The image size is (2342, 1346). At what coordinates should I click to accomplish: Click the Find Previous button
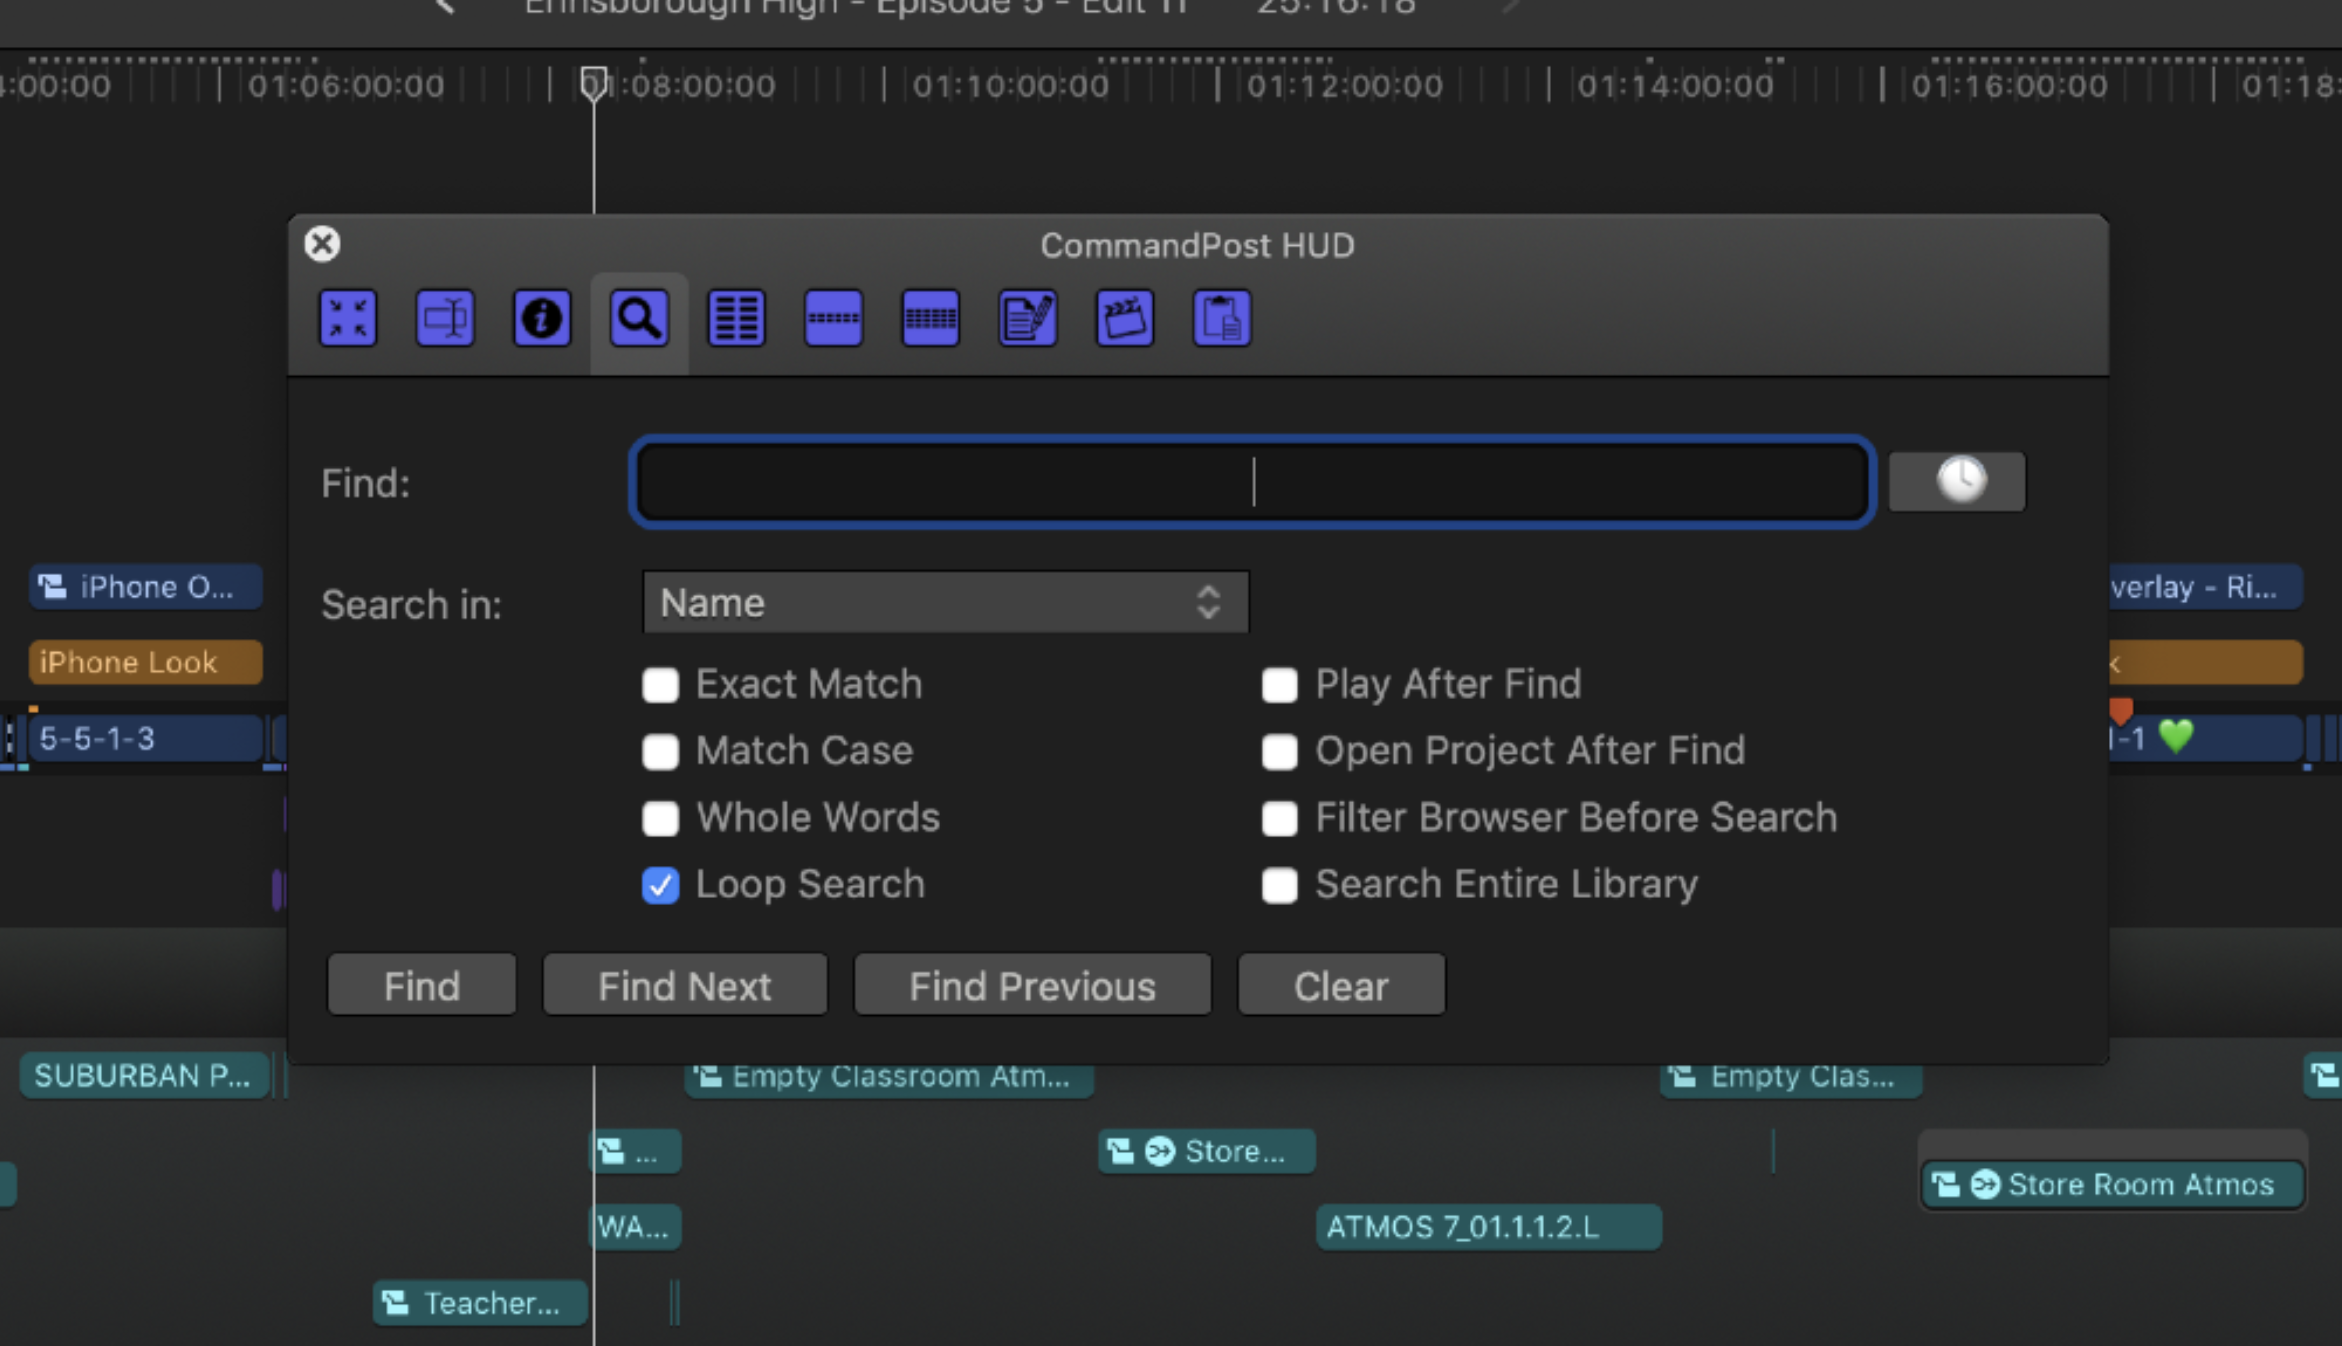(1032, 986)
